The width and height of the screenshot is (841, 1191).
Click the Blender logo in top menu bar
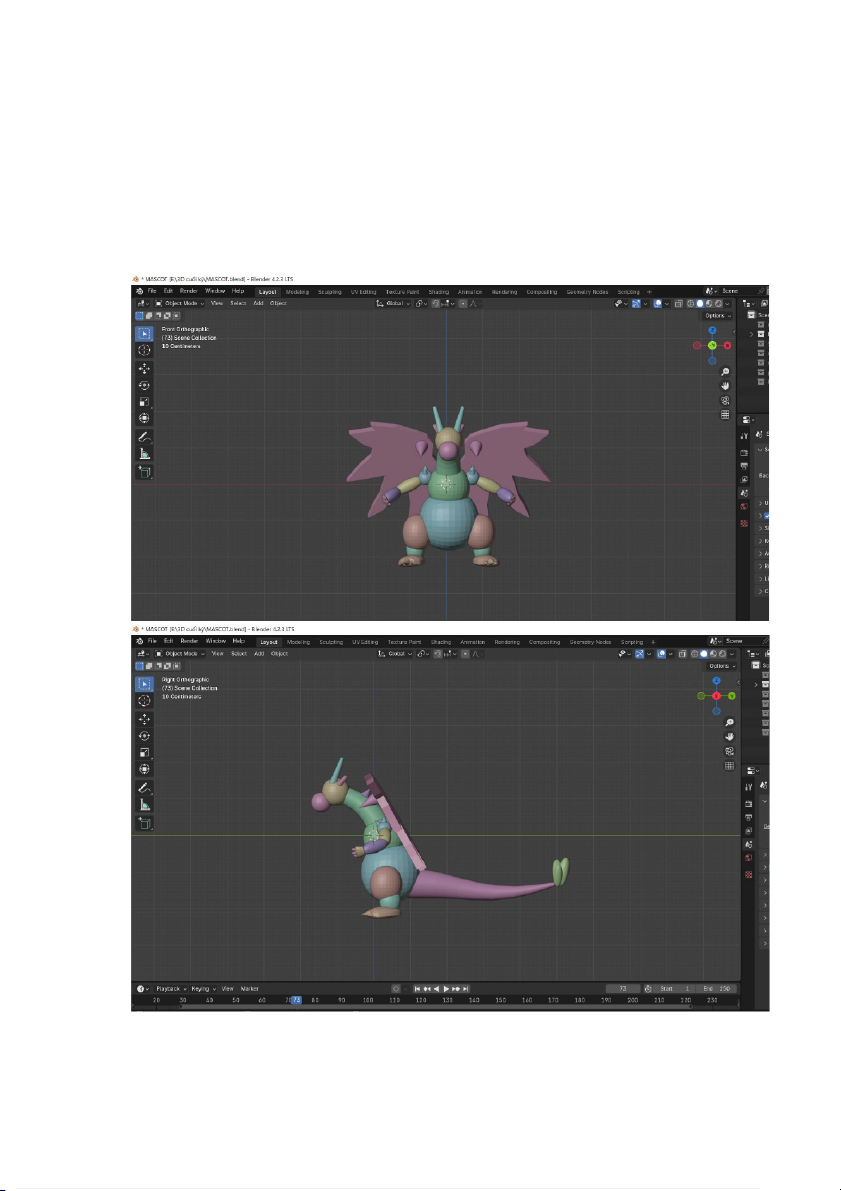click(x=139, y=291)
